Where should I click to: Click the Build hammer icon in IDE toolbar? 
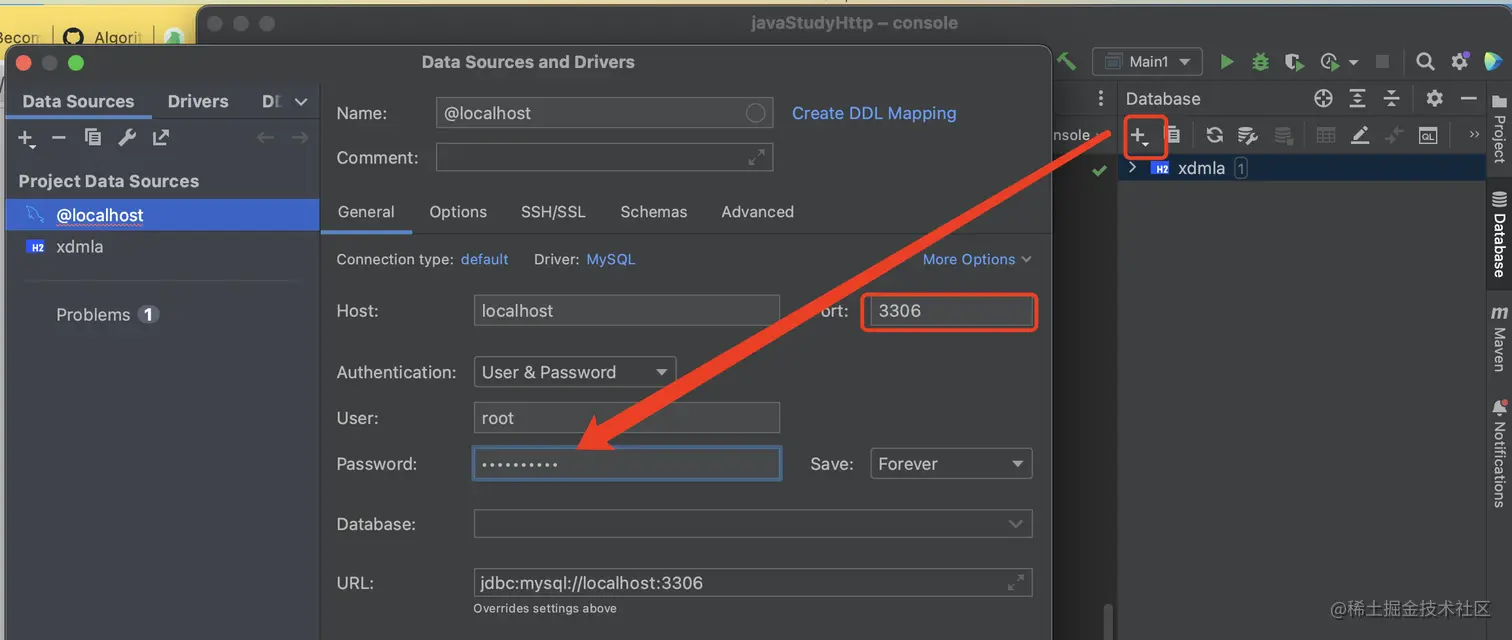pos(1066,62)
